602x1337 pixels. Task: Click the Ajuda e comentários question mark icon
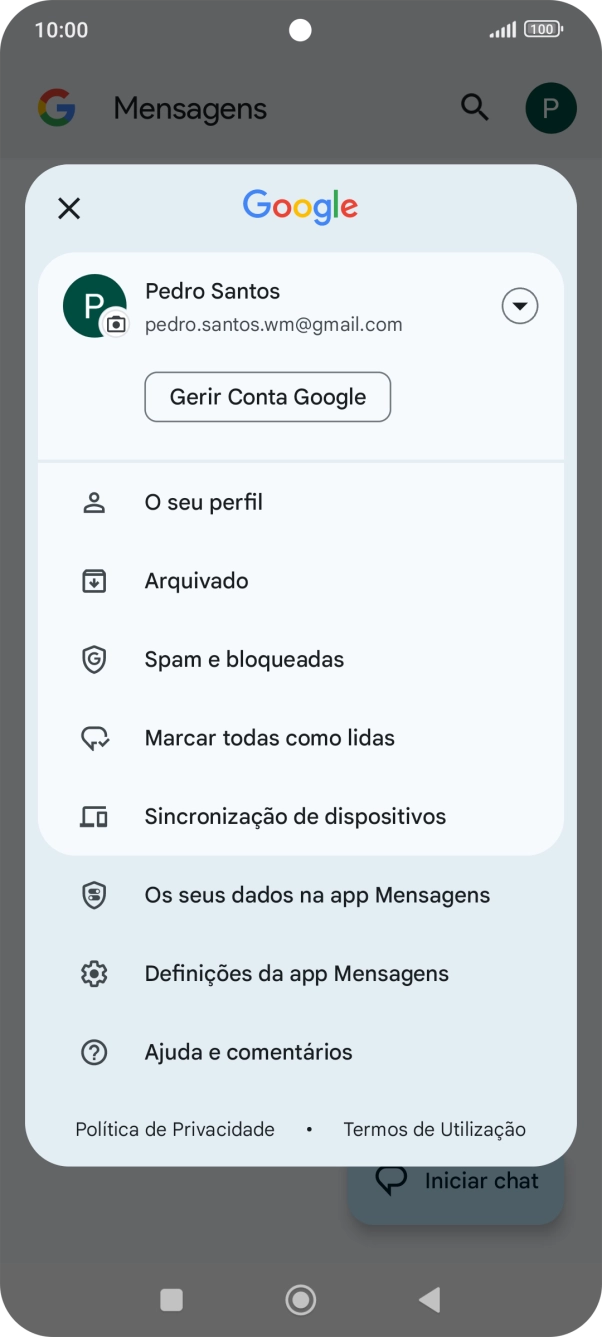click(93, 1051)
